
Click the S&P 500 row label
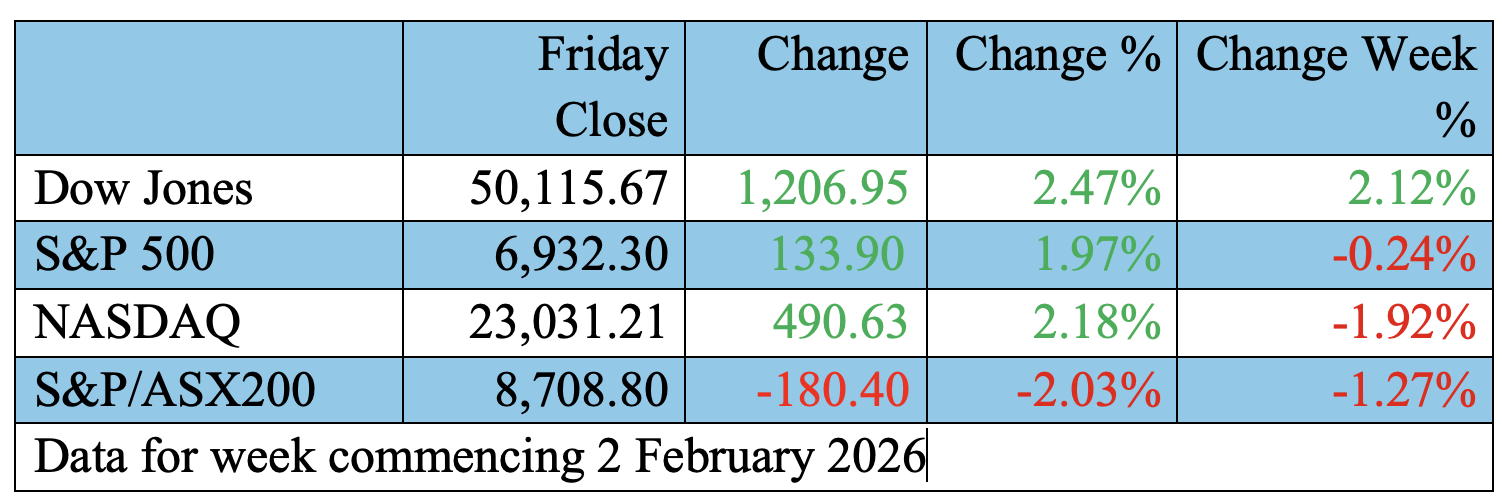pos(124,255)
